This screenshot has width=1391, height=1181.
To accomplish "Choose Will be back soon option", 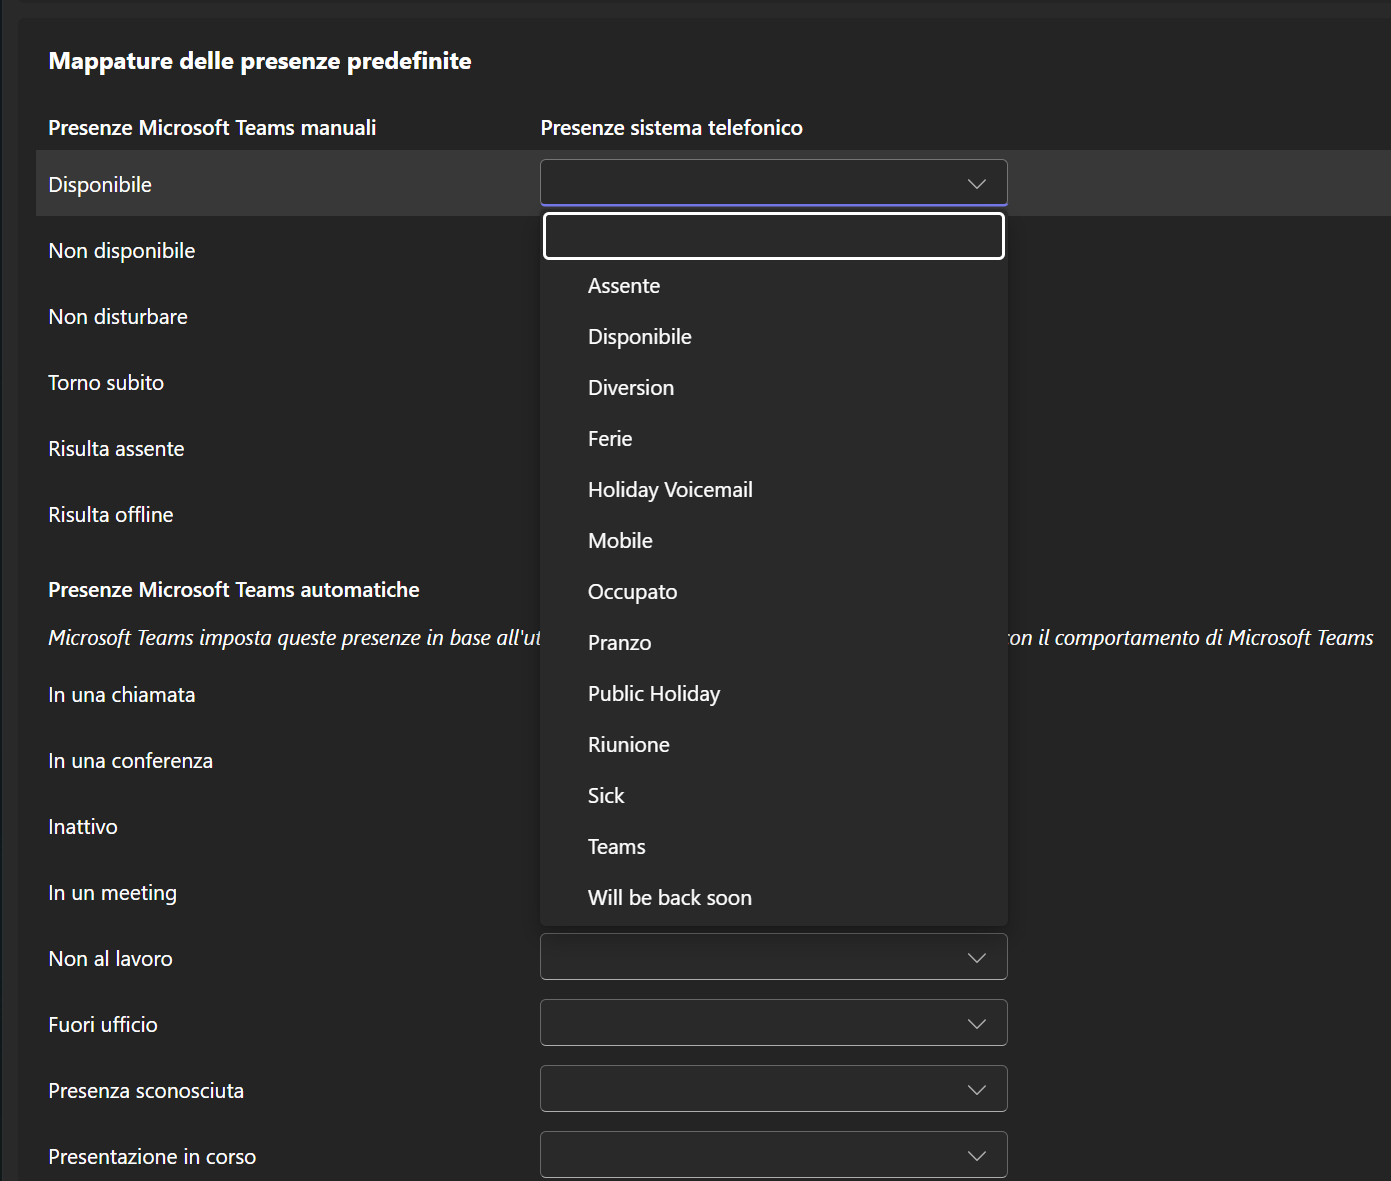I will (x=669, y=898).
